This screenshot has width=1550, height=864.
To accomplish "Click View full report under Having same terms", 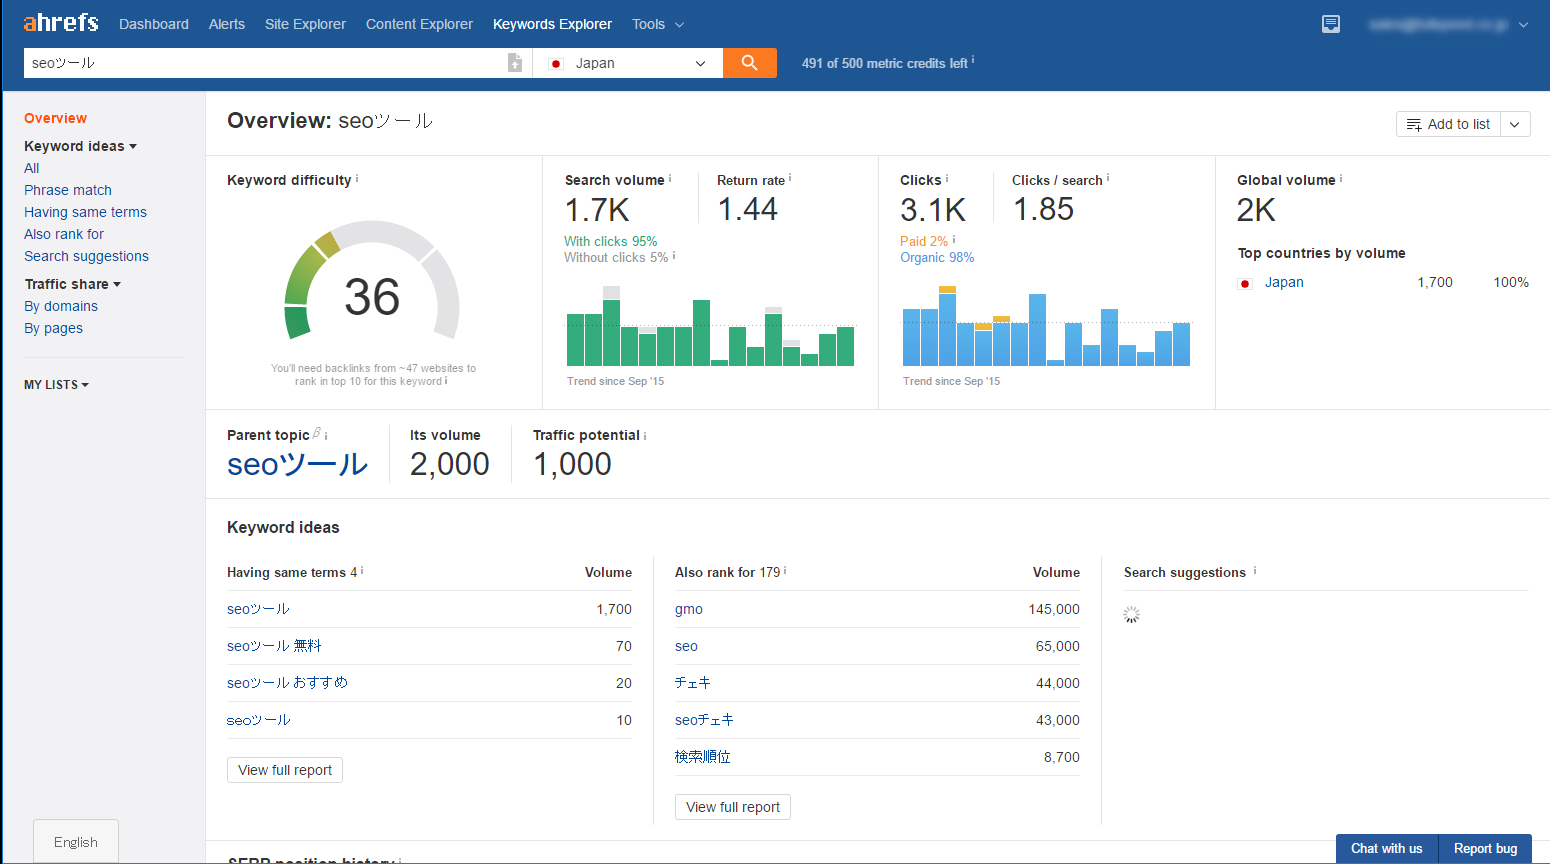I will tap(285, 770).
